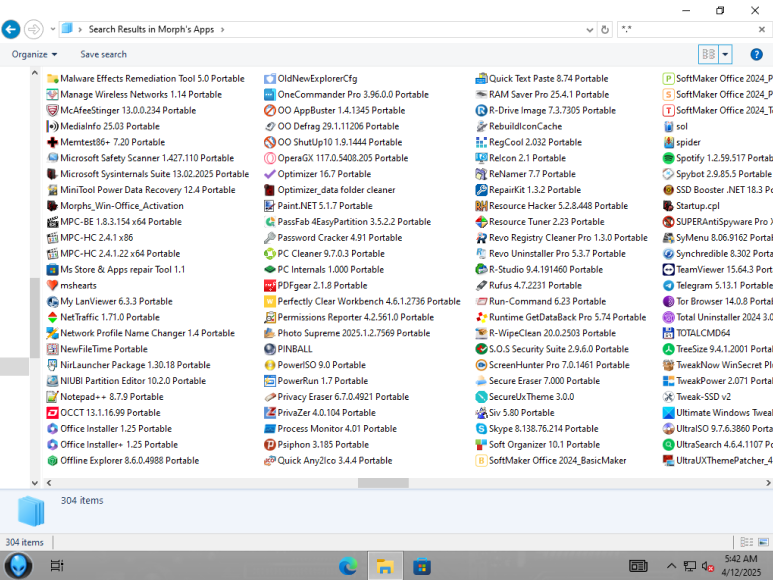Open the help question mark button
Screen dimensions: 773x580
pyautogui.click(x=756, y=54)
